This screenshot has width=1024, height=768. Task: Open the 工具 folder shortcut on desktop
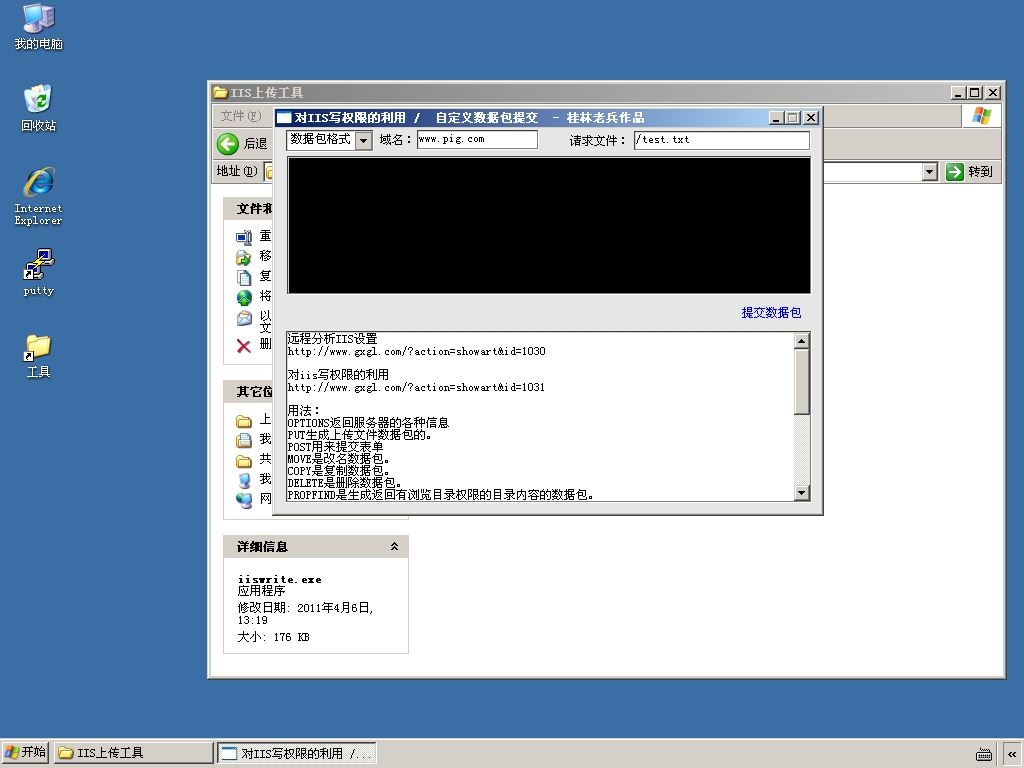pos(39,356)
